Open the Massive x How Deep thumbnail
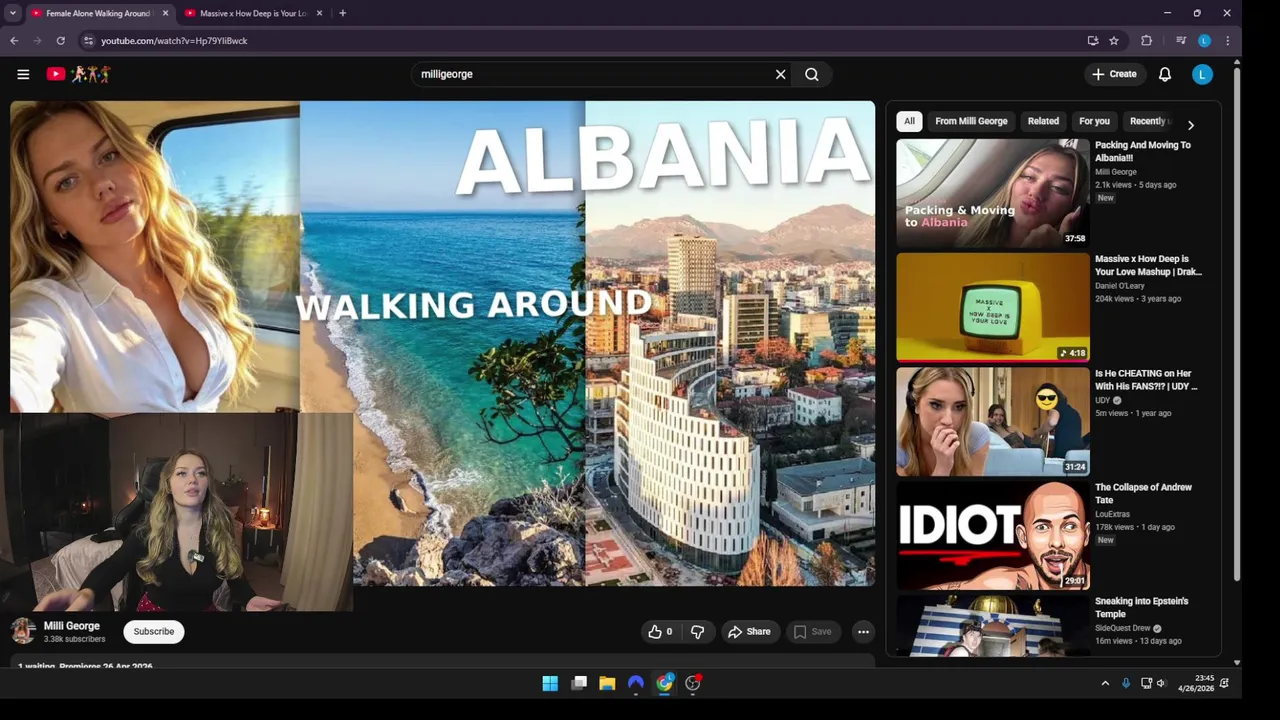1280x720 pixels. point(993,307)
